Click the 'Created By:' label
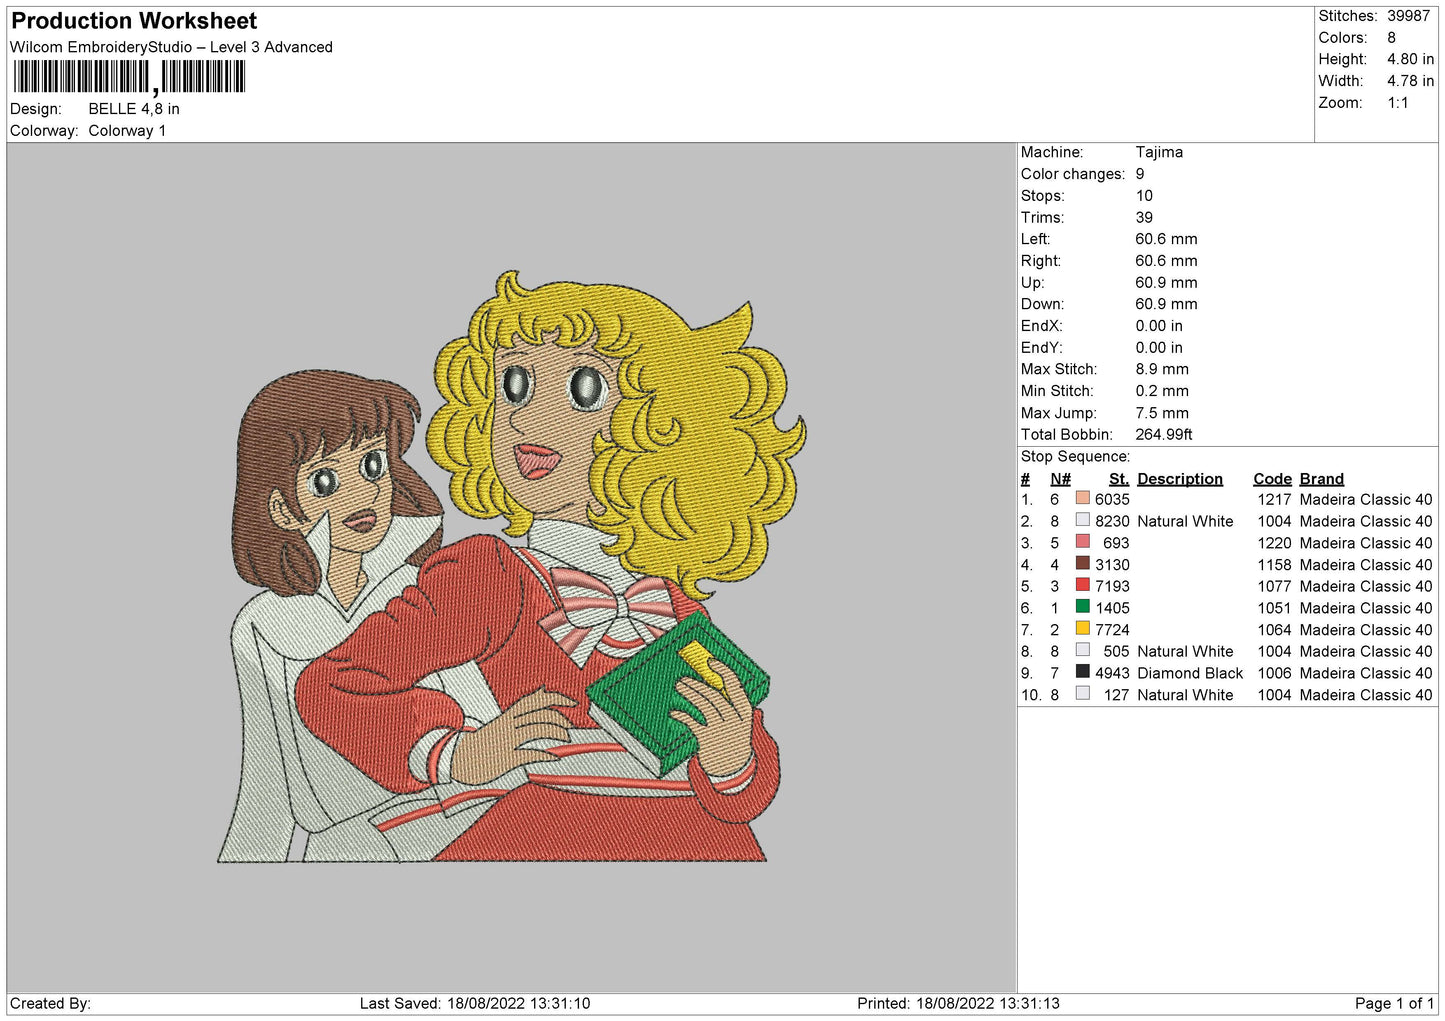The height and width of the screenshot is (1021, 1445). (x=50, y=1003)
